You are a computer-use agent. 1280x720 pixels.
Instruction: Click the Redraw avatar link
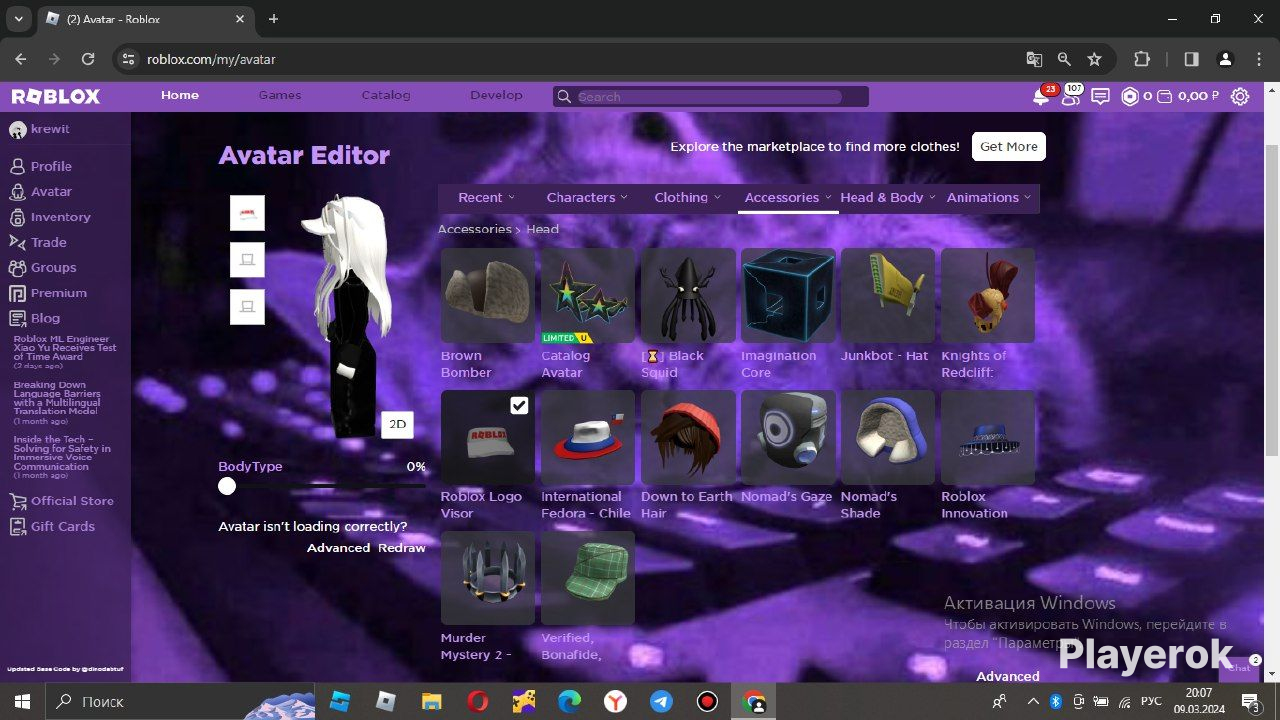pos(401,548)
